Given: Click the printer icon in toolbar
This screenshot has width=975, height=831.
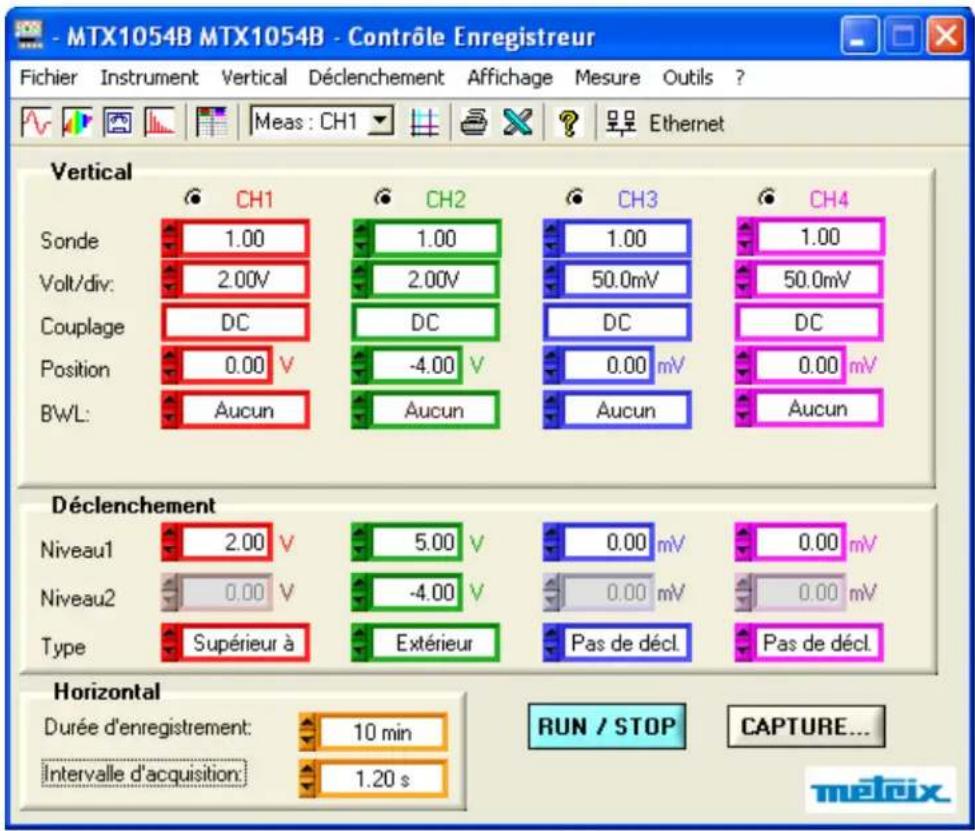Looking at the screenshot, I should (474, 123).
